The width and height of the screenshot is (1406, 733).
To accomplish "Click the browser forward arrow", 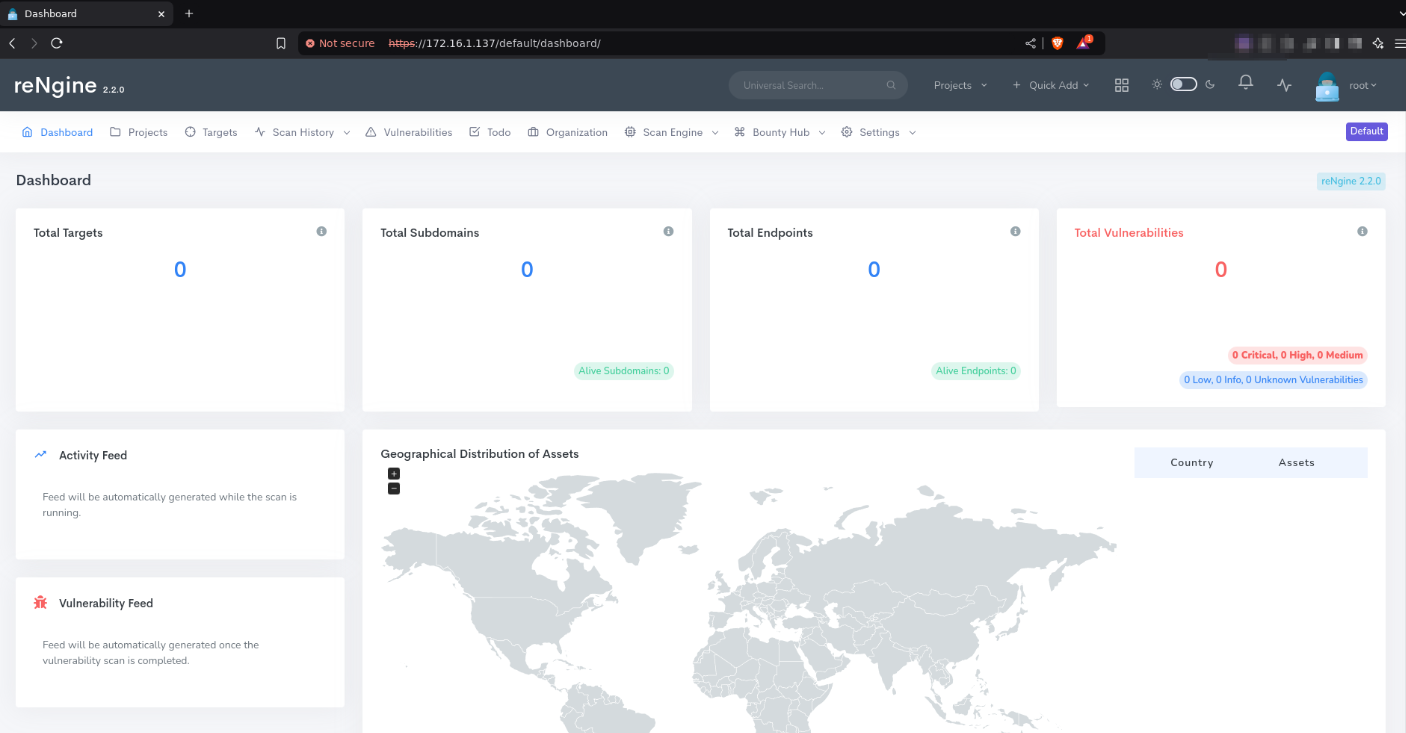I will 34,43.
